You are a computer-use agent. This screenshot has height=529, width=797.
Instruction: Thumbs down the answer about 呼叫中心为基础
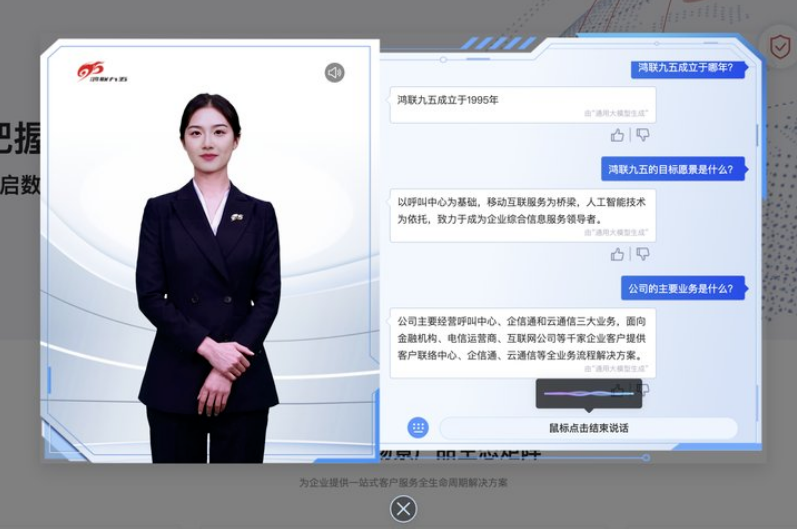click(x=642, y=254)
